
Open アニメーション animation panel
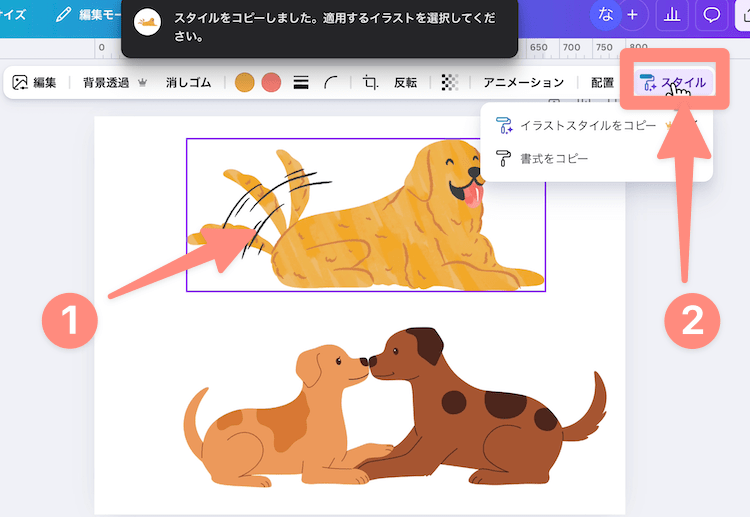point(524,83)
